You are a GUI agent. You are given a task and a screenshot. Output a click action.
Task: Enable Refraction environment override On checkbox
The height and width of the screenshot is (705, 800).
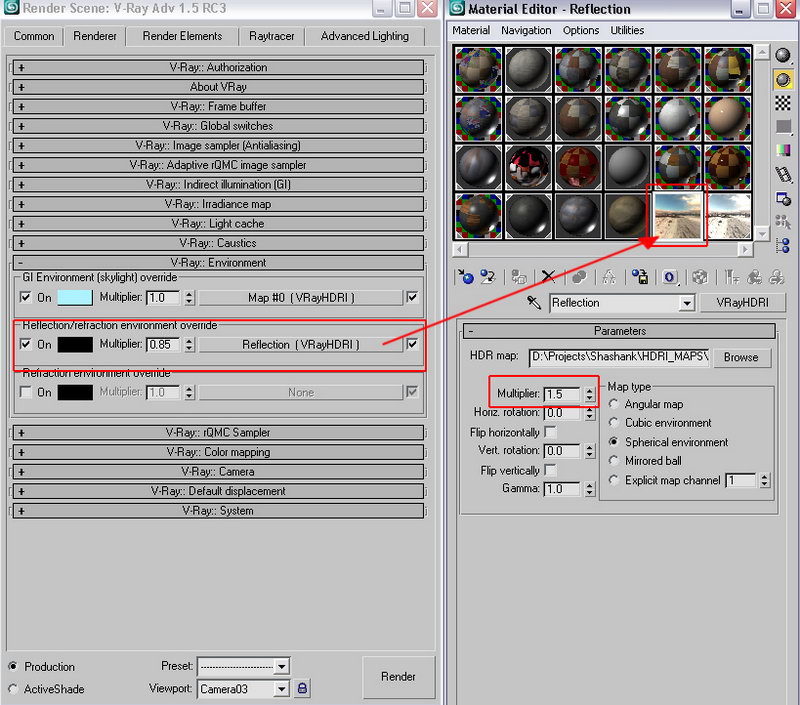[26, 393]
